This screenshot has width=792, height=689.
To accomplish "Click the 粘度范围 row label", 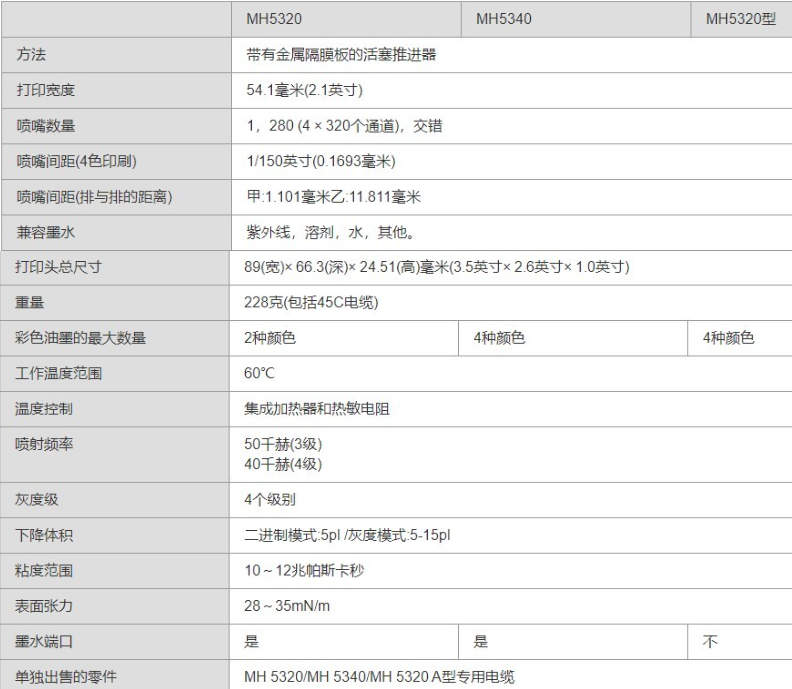I will click(44, 571).
